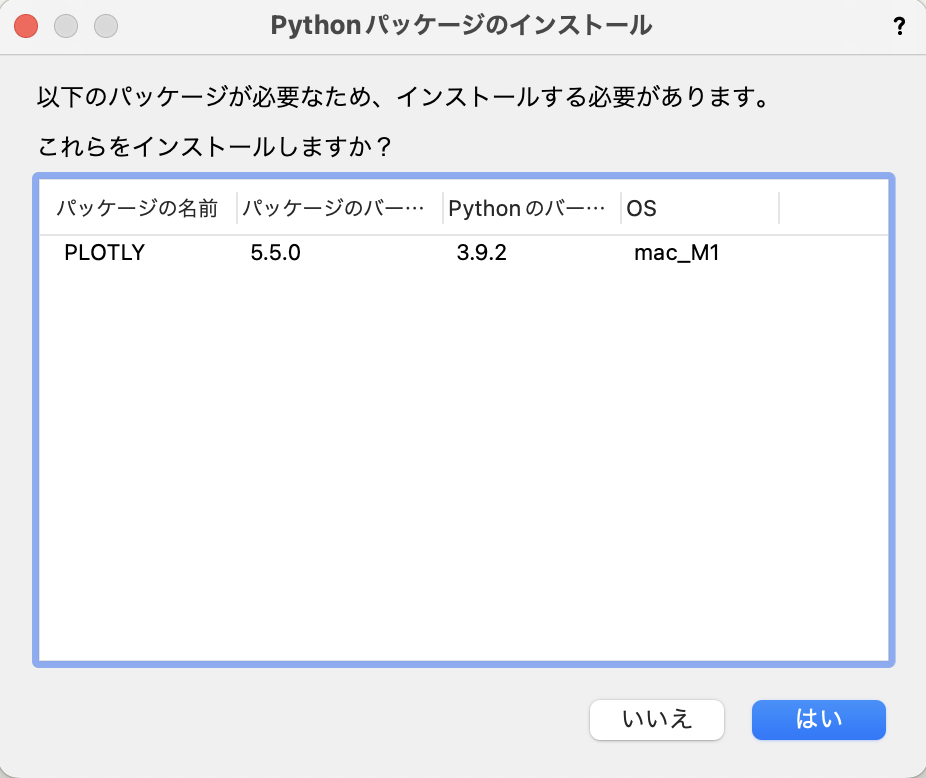Click the gray zoom window button
926x778 pixels.
105,26
